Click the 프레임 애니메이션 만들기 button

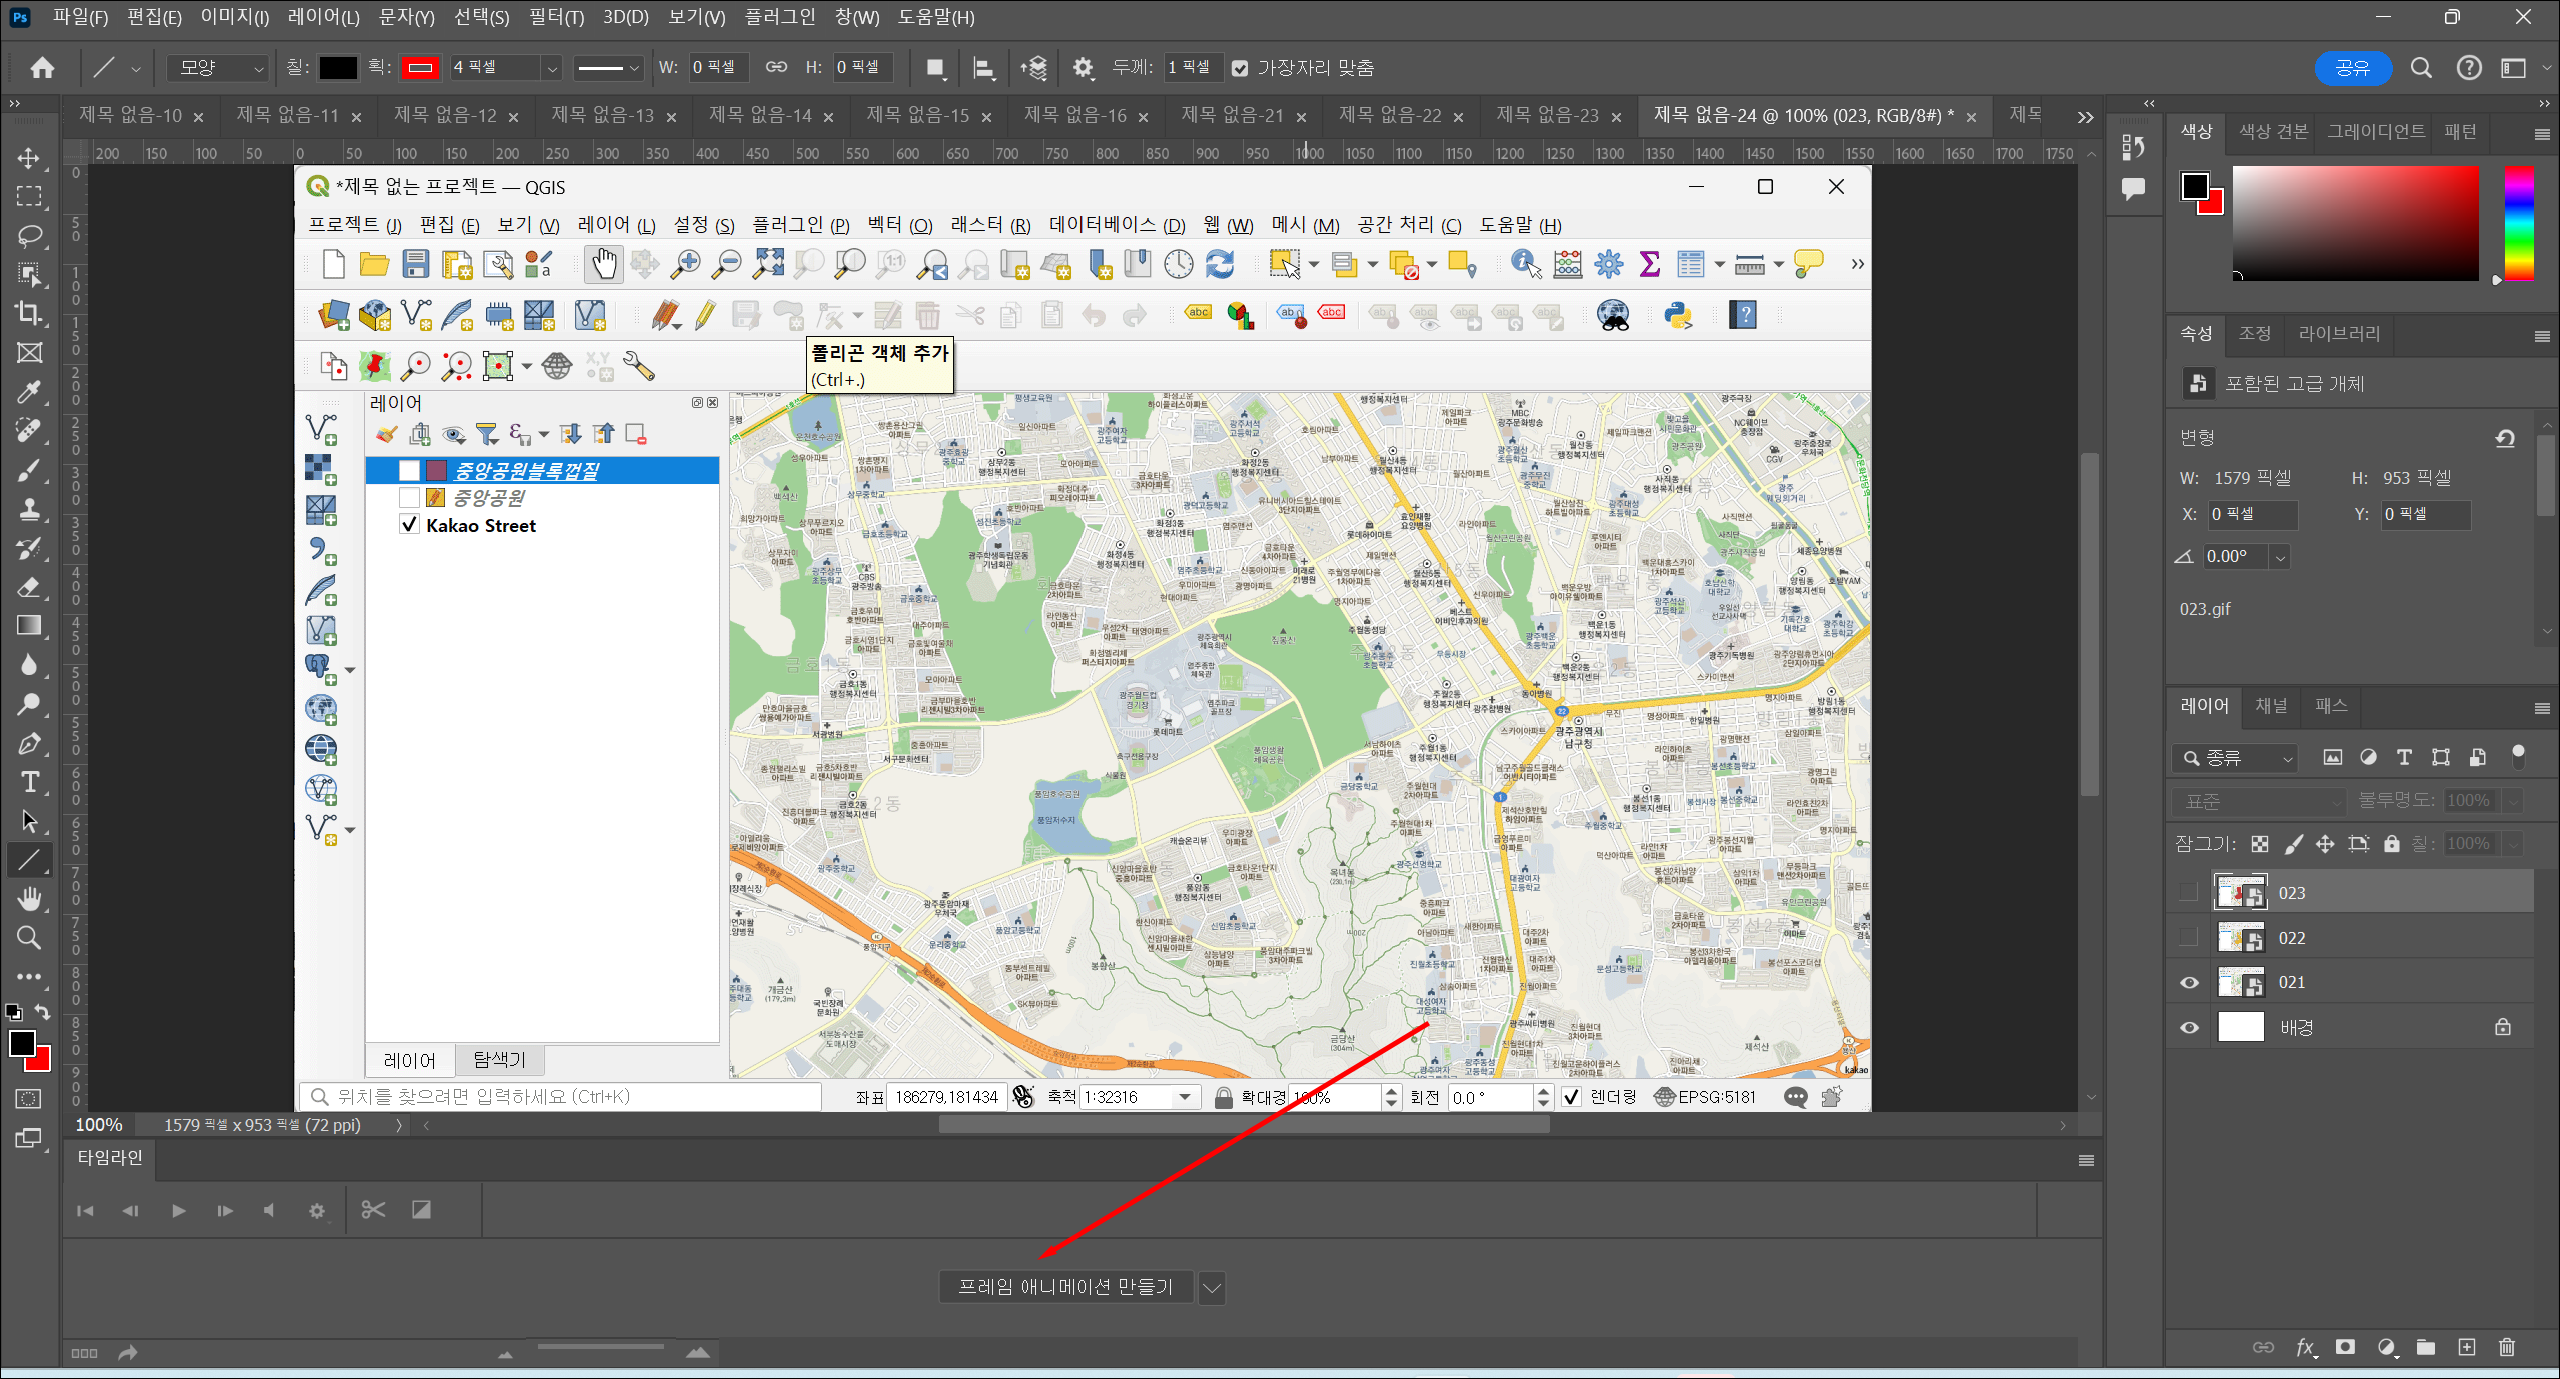click(1066, 1287)
